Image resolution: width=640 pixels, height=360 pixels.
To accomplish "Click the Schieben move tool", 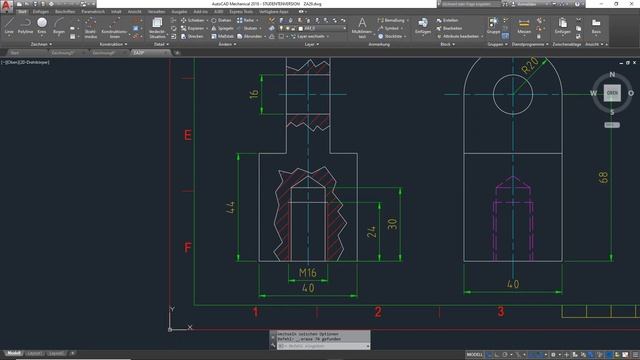I will pos(192,20).
